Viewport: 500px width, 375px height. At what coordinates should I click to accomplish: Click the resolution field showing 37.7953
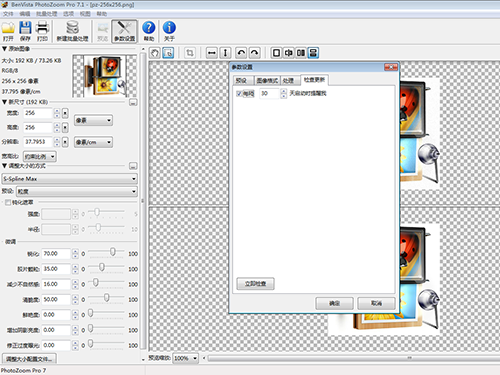38,142
